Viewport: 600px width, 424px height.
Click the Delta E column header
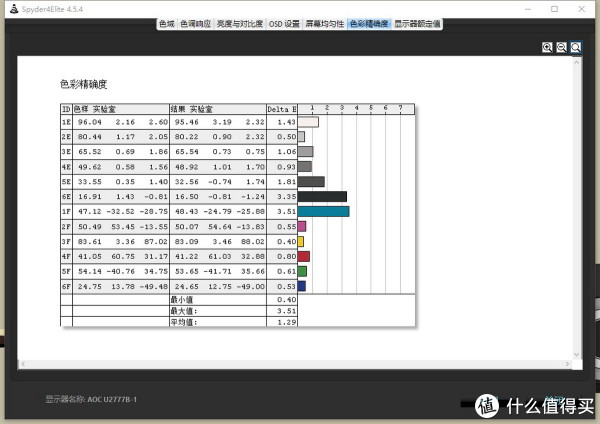[x=282, y=109]
